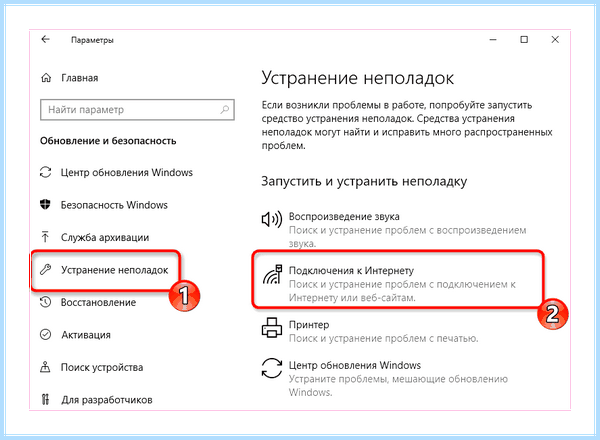Select Устранение неполадок in sidebar

(x=114, y=270)
